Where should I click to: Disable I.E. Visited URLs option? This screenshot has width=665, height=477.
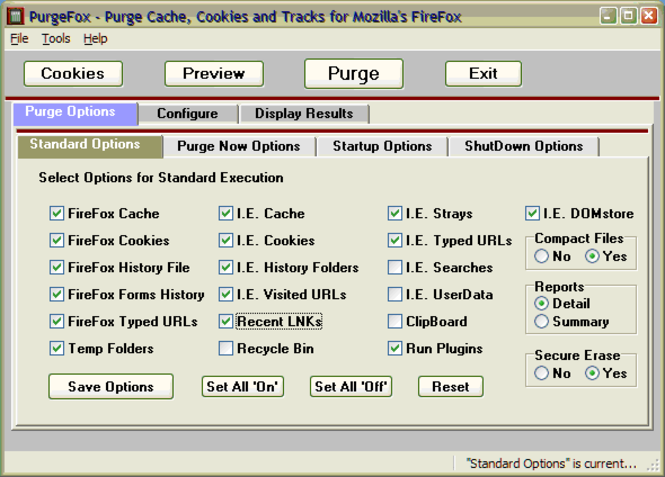226,294
